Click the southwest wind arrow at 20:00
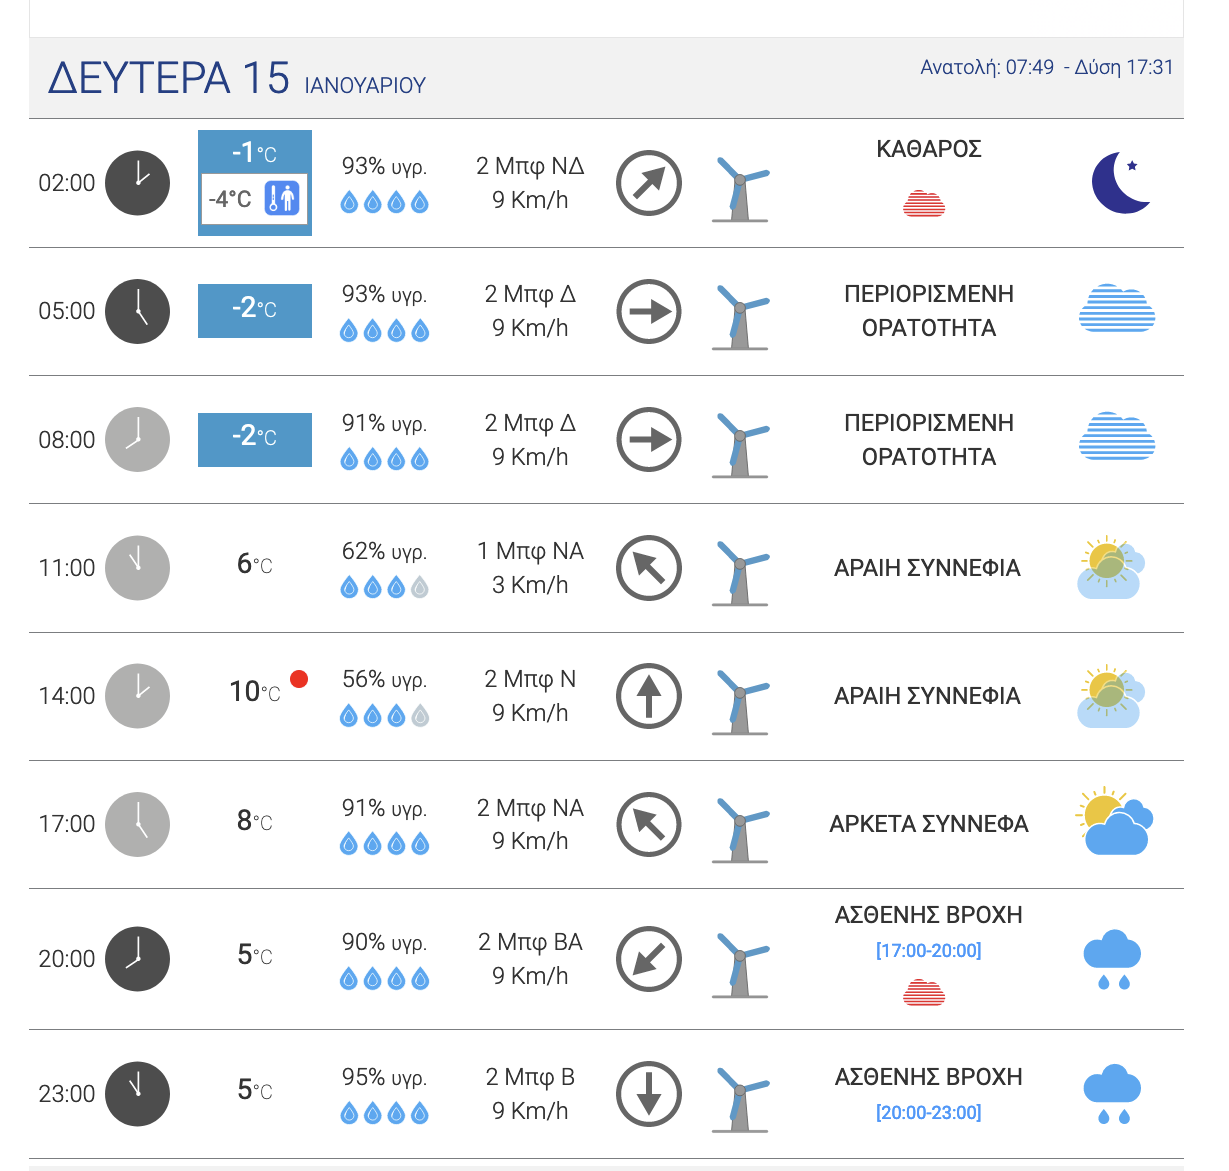1229x1171 pixels. (x=649, y=959)
